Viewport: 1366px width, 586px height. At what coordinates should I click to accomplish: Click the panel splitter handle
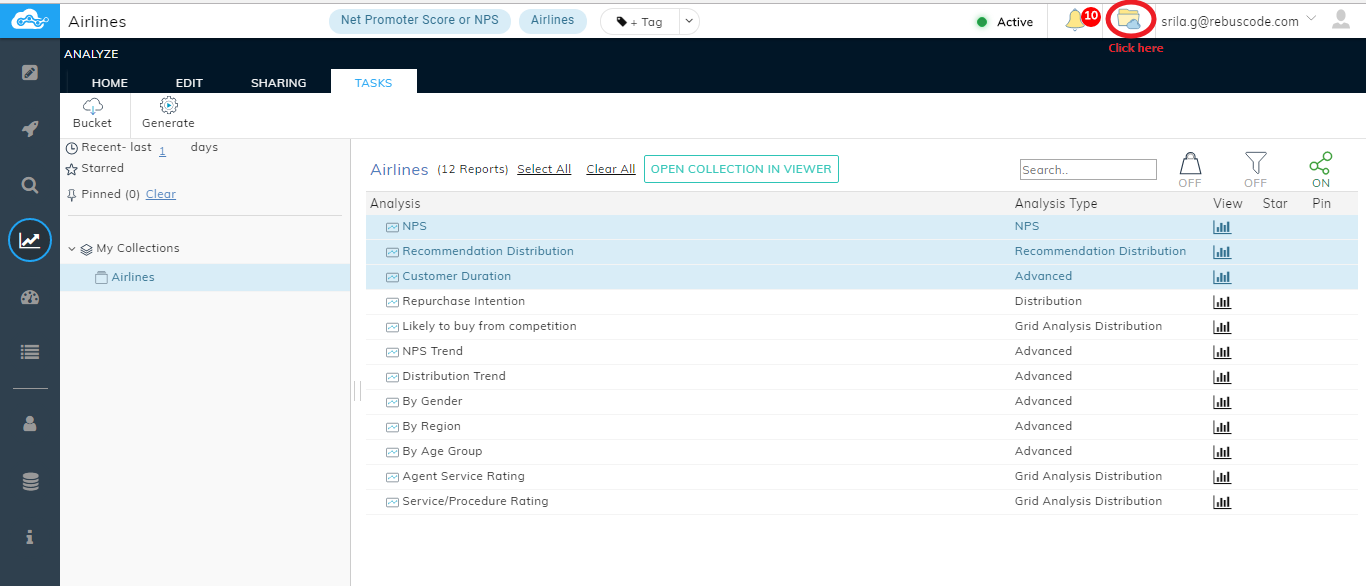(x=355, y=391)
